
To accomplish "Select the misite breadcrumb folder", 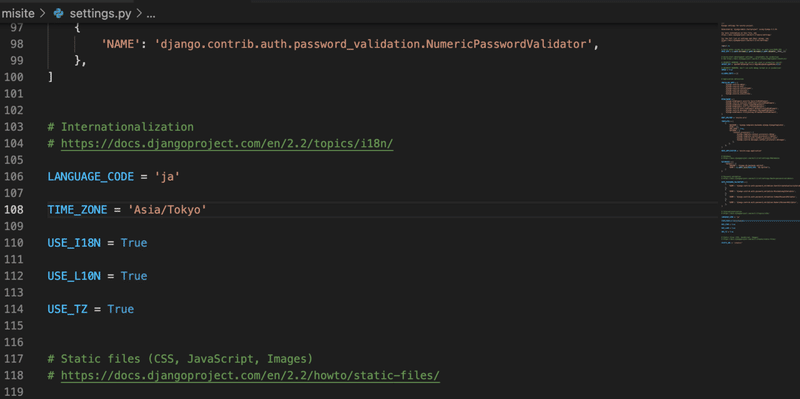I will coord(18,14).
